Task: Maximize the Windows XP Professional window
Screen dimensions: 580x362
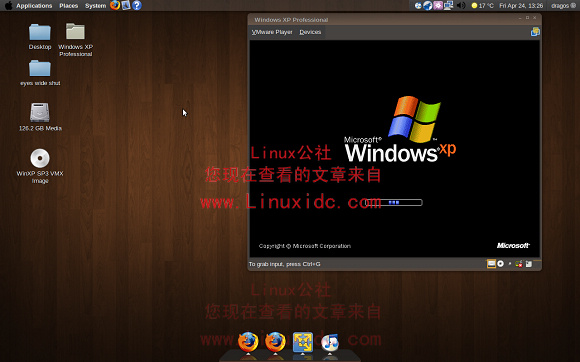Action: pyautogui.click(x=527, y=18)
